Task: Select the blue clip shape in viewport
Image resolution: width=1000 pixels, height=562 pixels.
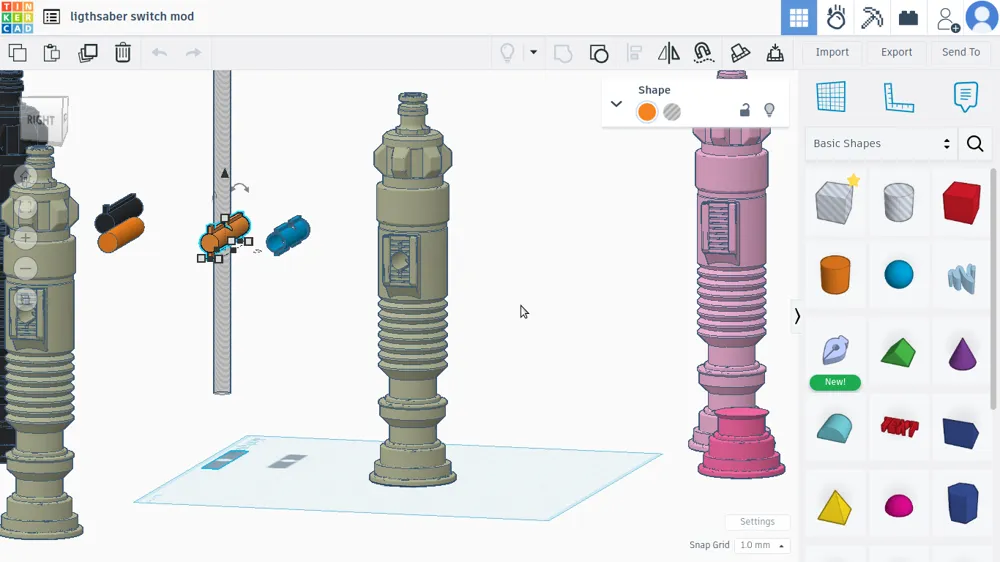Action: coord(288,235)
